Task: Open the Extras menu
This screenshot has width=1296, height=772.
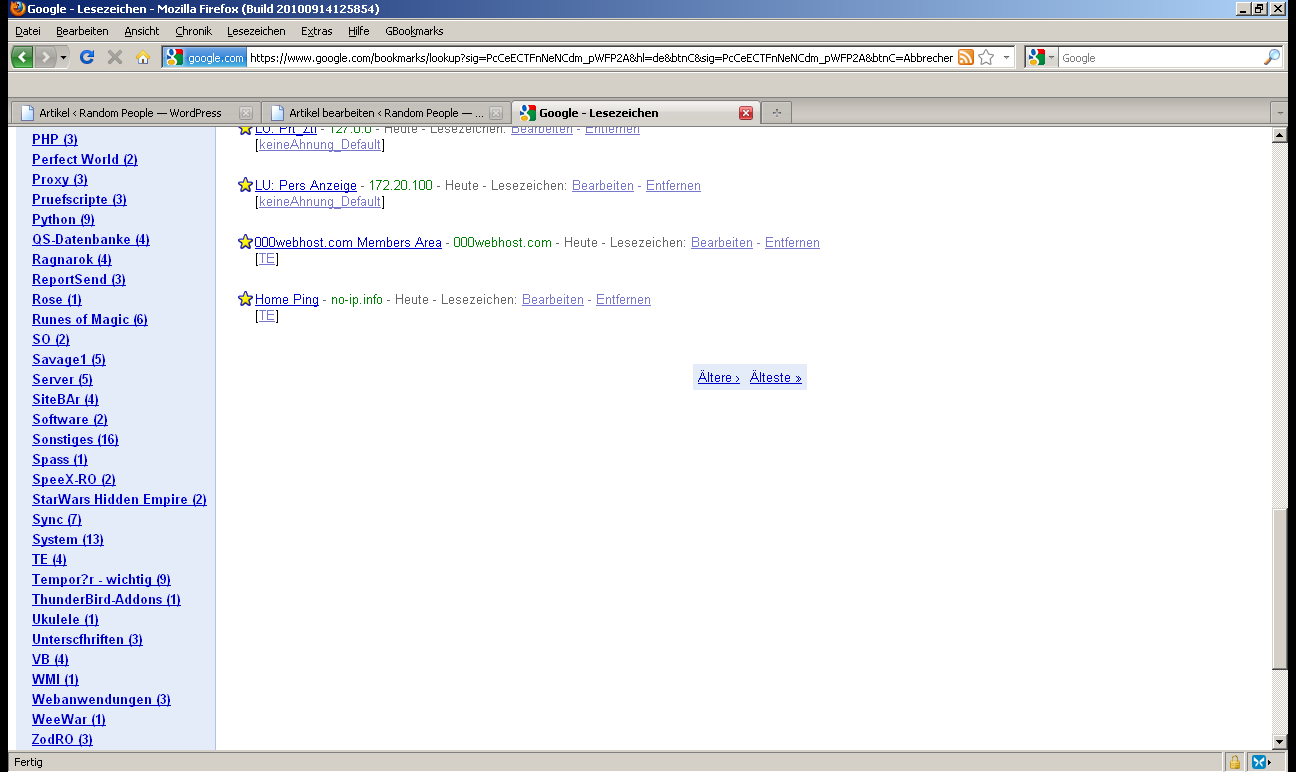Action: (317, 31)
